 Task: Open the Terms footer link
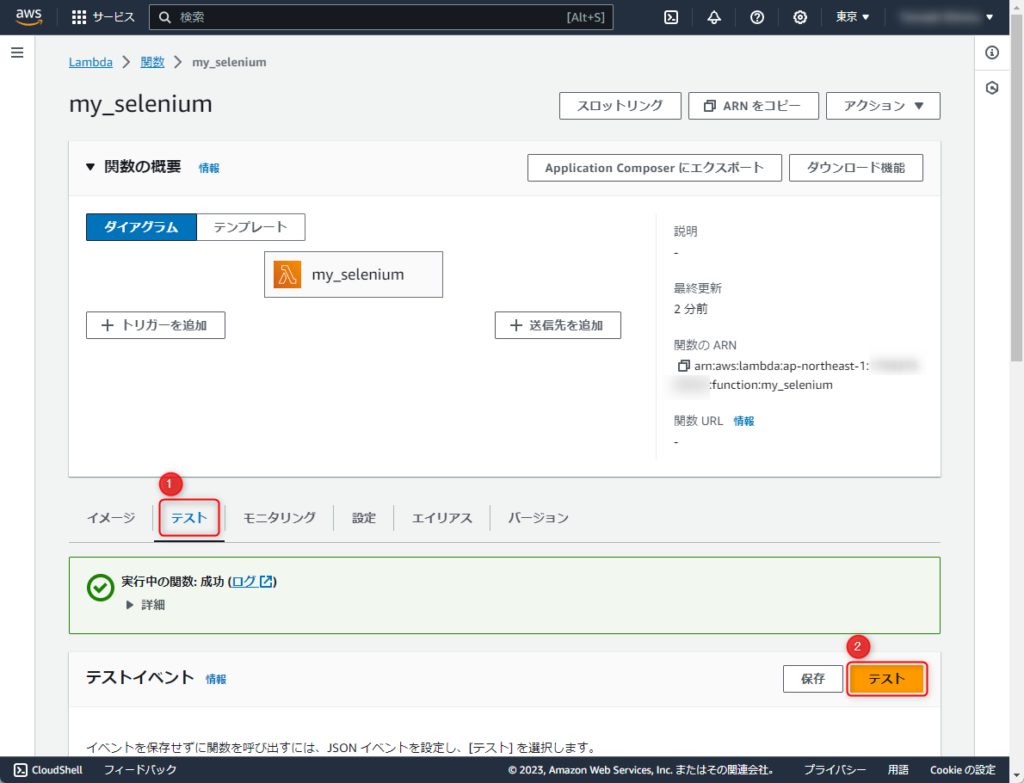coord(899,770)
